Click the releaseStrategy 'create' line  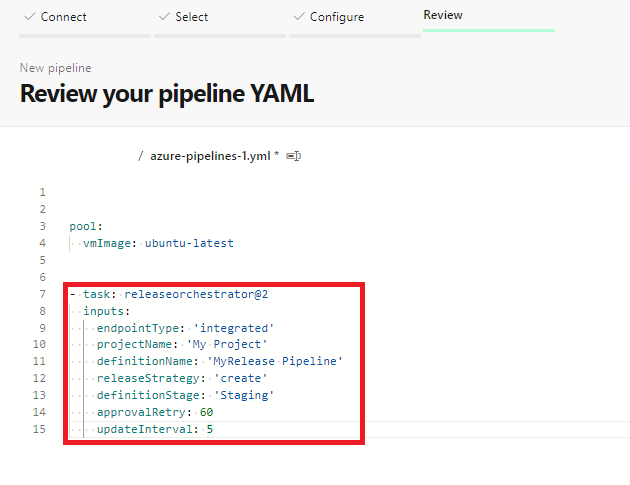[182, 379]
